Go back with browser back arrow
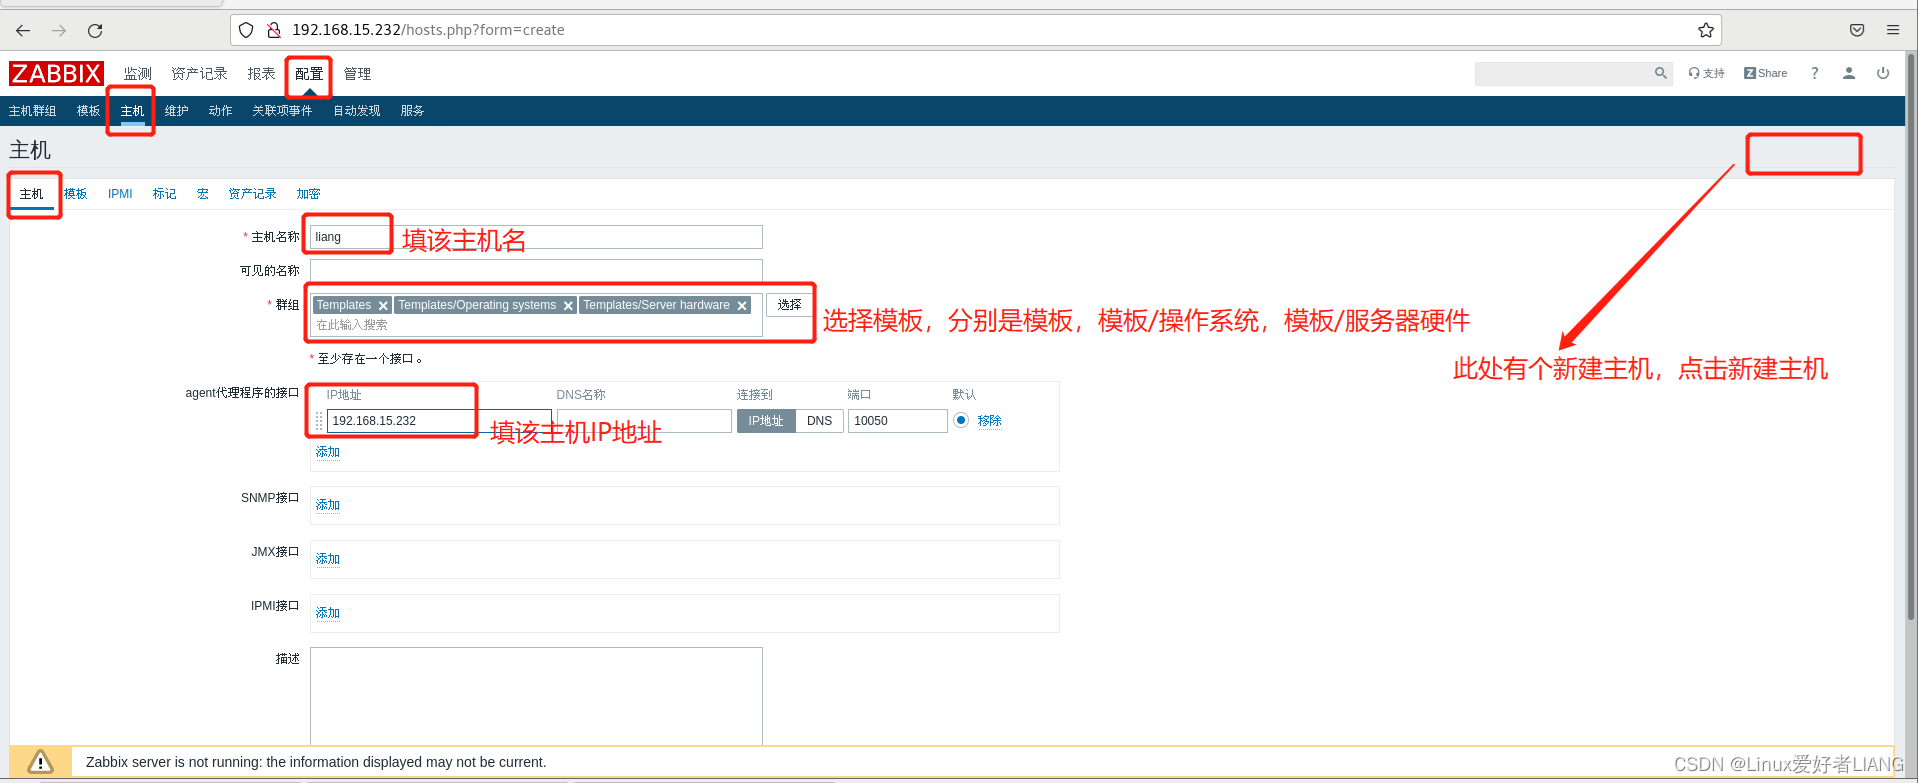The image size is (1918, 783). pyautogui.click(x=23, y=30)
